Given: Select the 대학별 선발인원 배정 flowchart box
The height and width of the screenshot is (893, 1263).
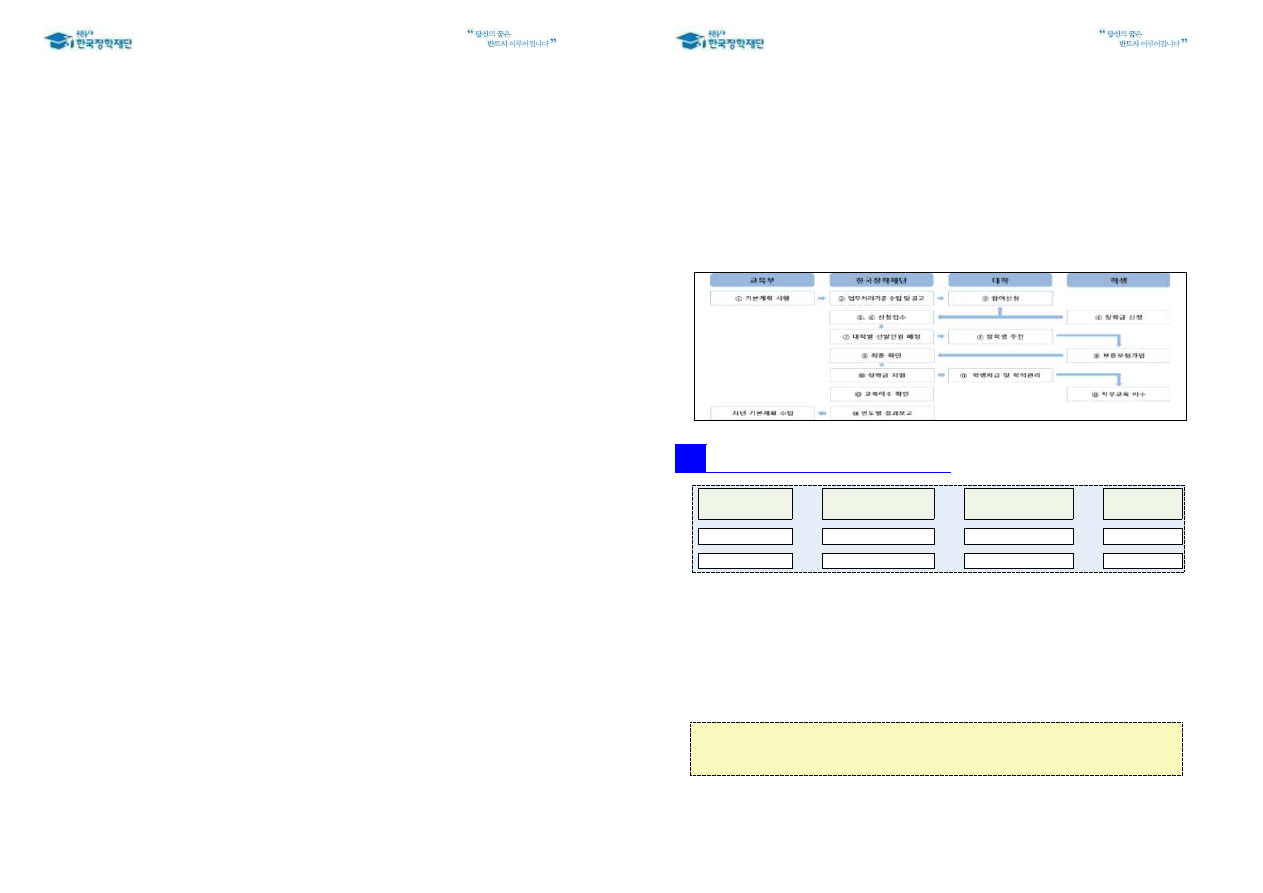Looking at the screenshot, I should pyautogui.click(x=881, y=336).
